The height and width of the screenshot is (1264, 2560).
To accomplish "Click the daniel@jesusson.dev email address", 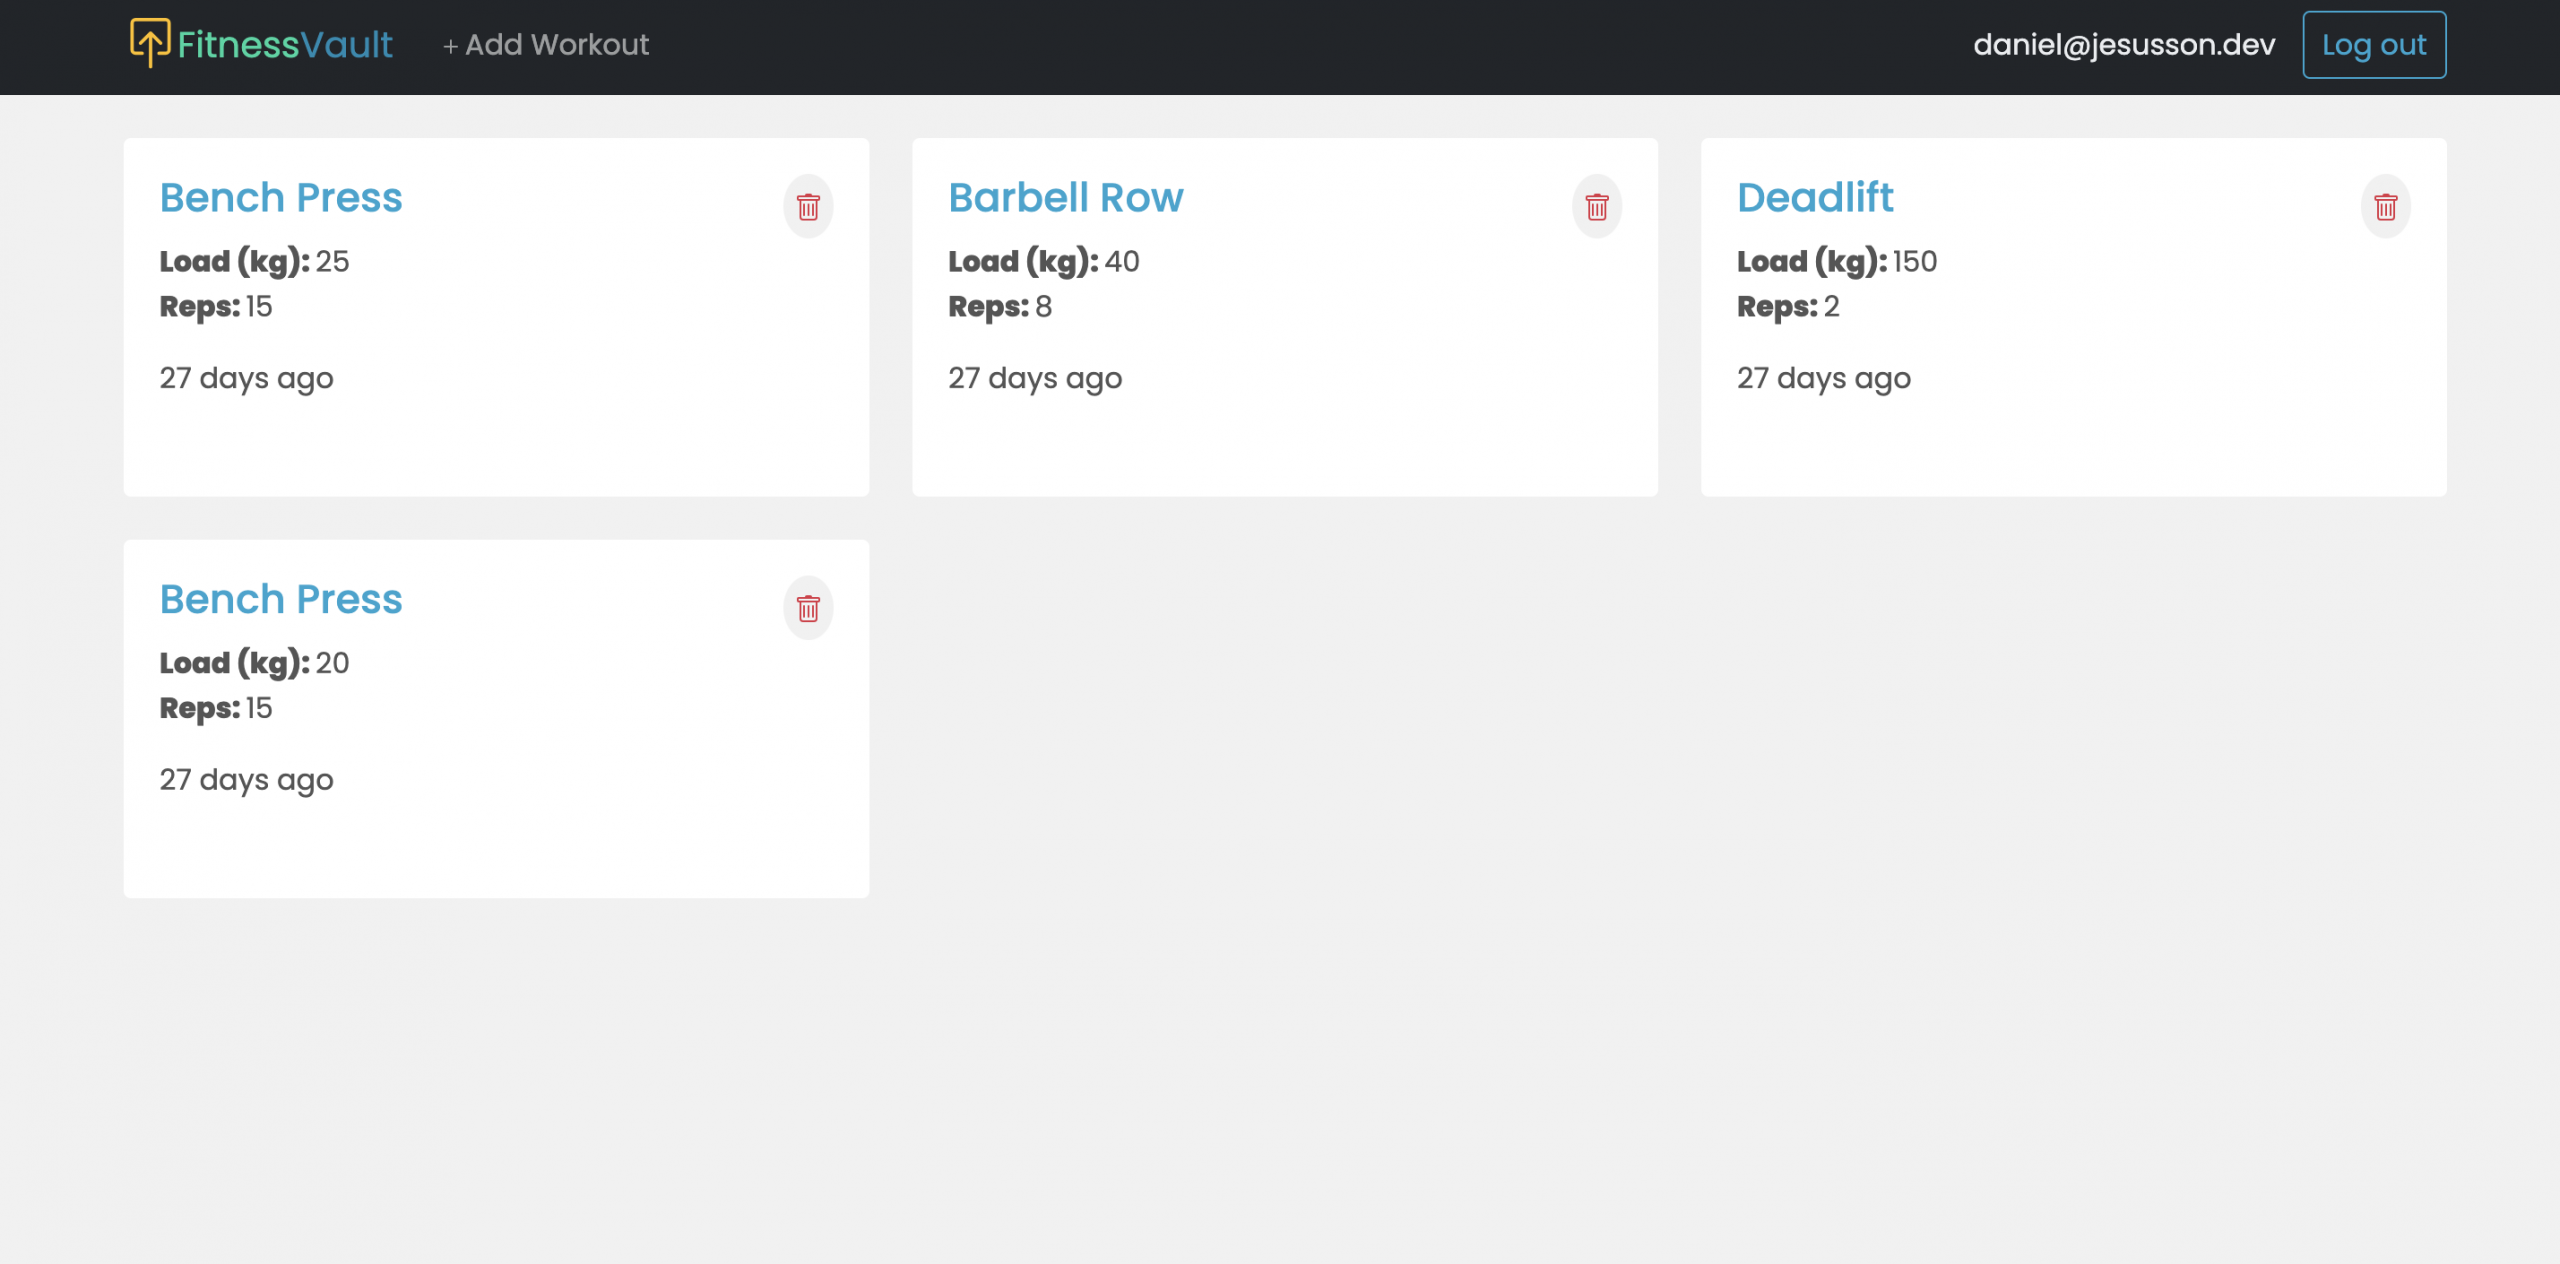I will [x=2123, y=45].
